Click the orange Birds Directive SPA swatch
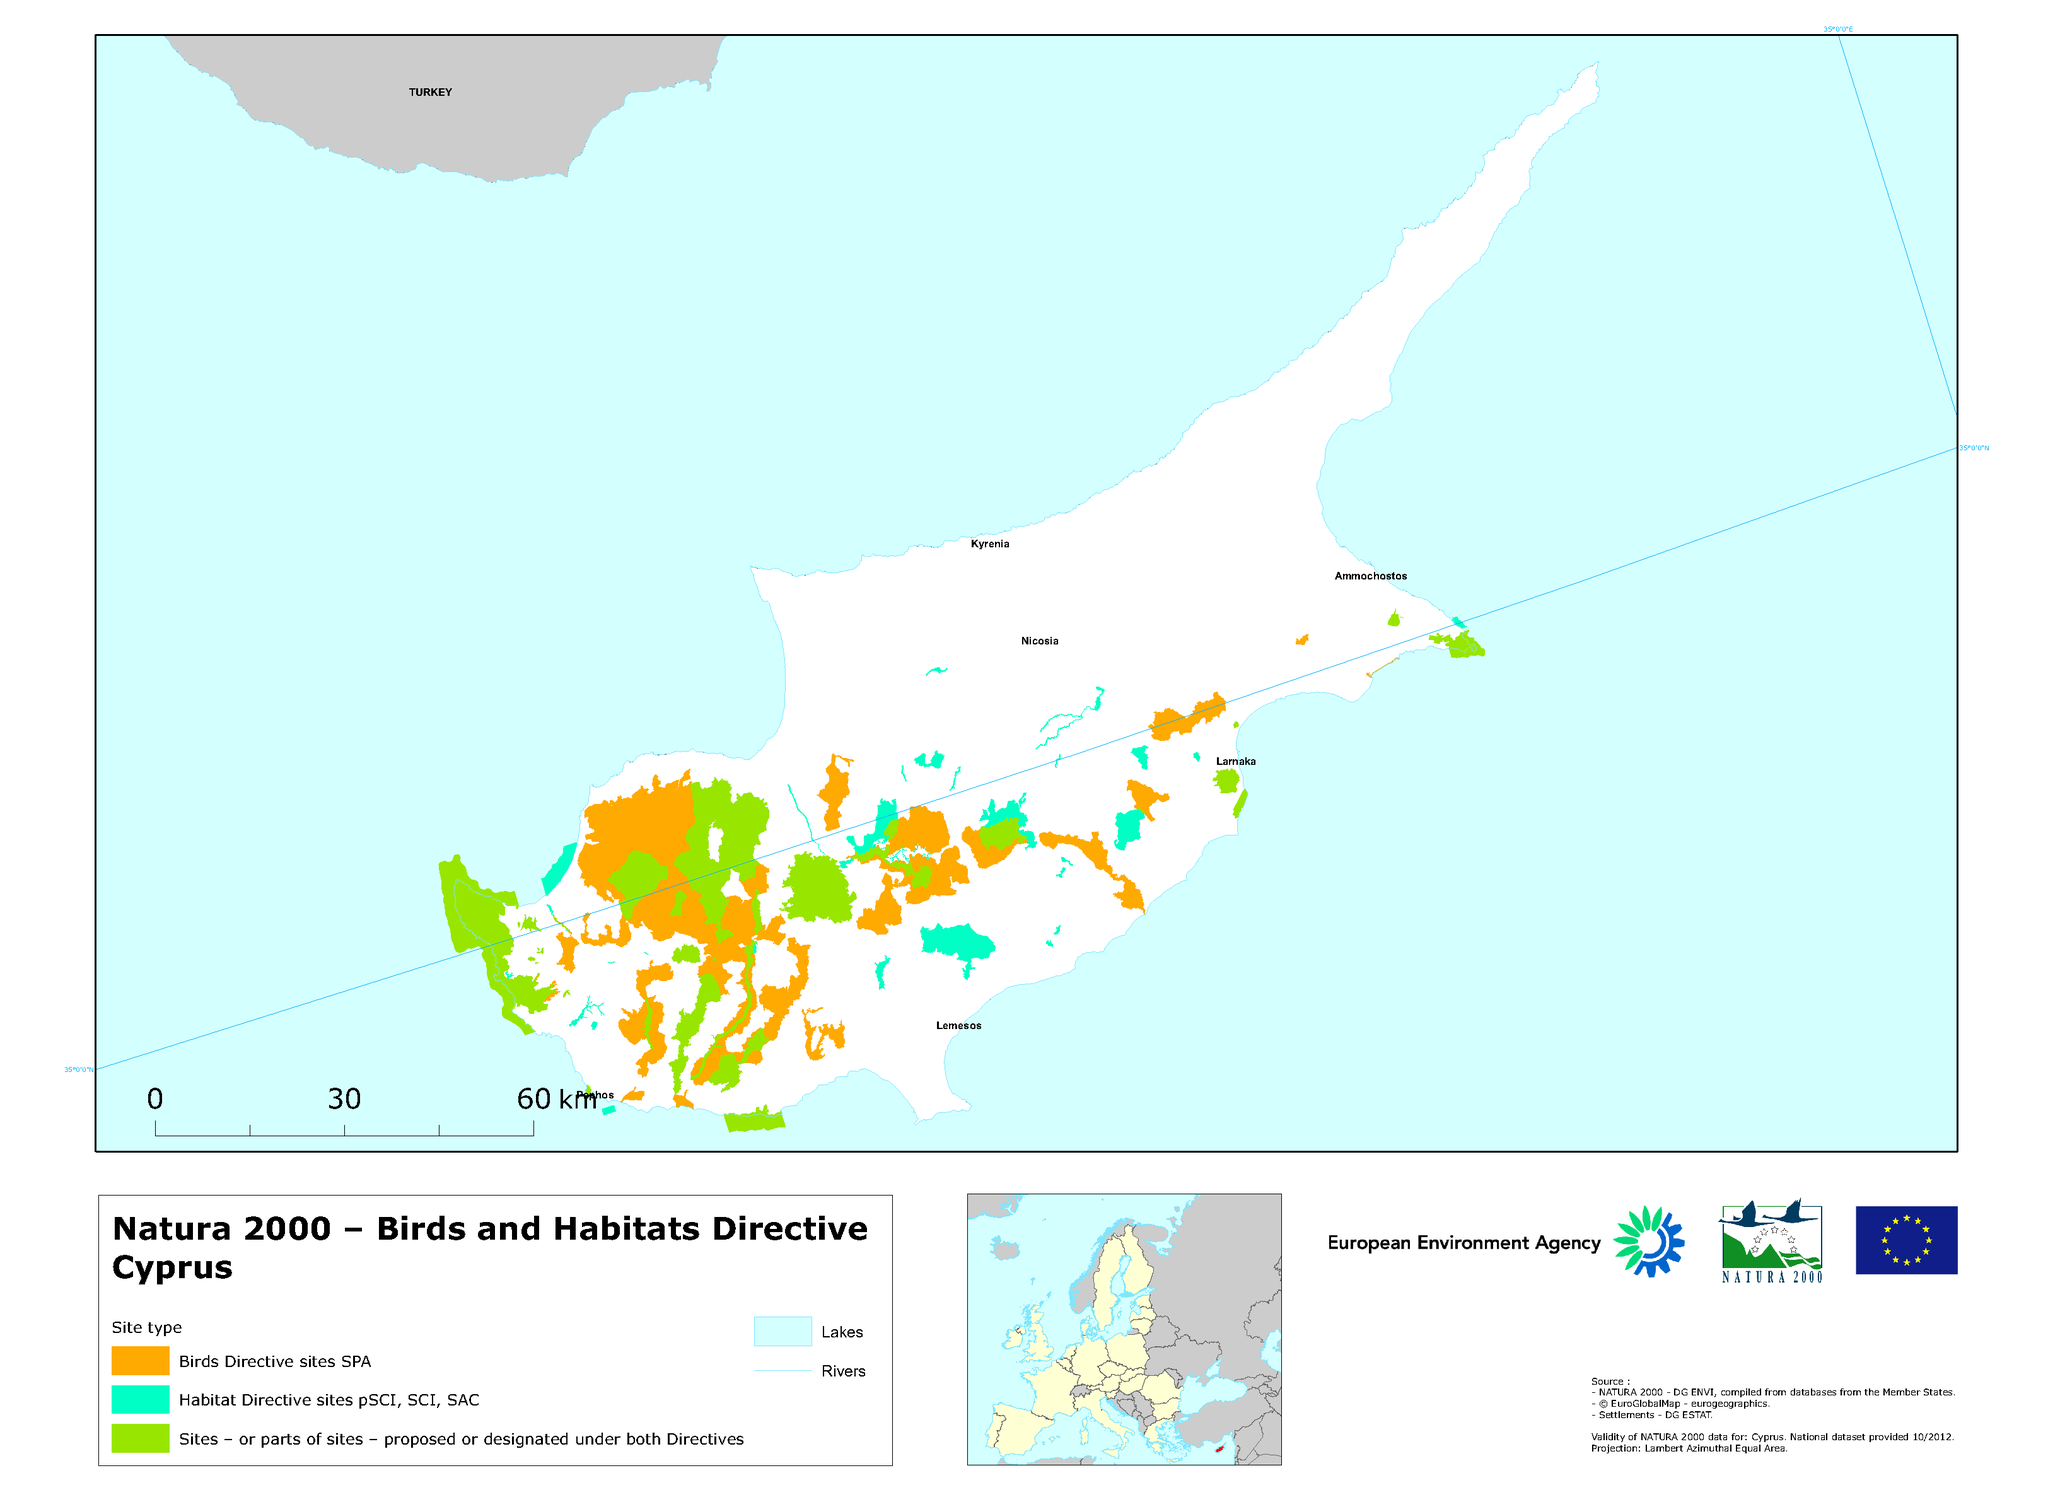2048x1490 pixels. click(x=140, y=1361)
